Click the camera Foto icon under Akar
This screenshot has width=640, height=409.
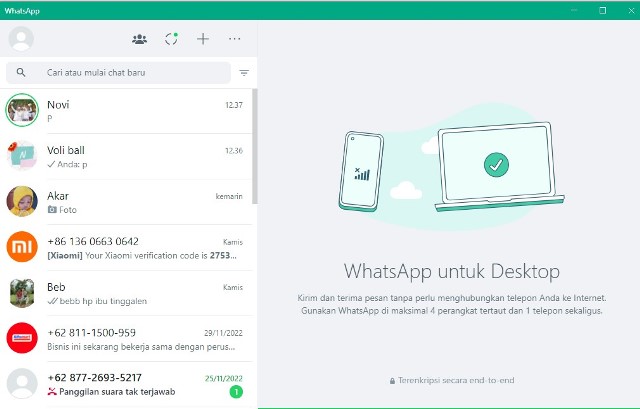[52, 209]
